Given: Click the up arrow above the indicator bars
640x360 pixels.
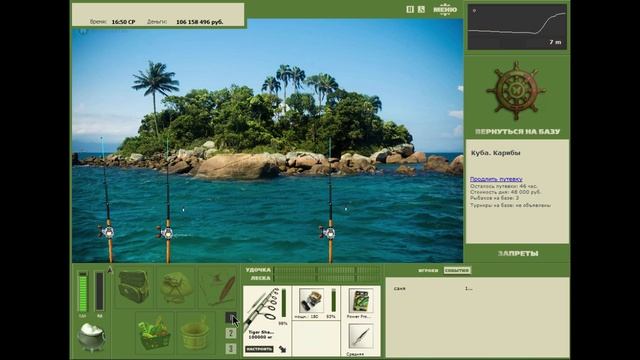Looking at the screenshot, I should [x=109, y=270].
